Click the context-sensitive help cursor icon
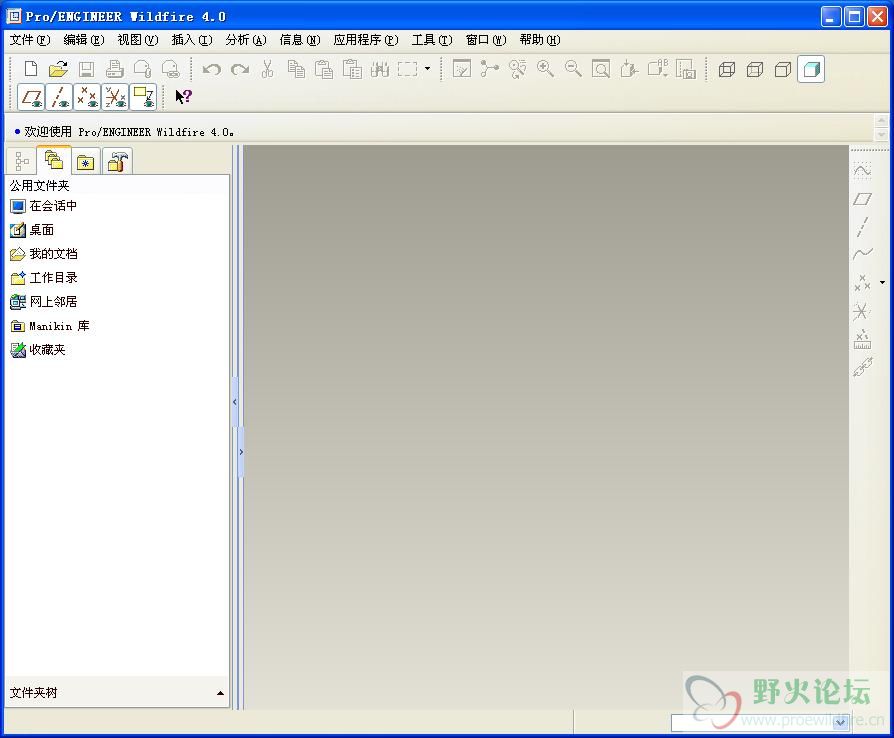The image size is (894, 738). pyautogui.click(x=184, y=96)
